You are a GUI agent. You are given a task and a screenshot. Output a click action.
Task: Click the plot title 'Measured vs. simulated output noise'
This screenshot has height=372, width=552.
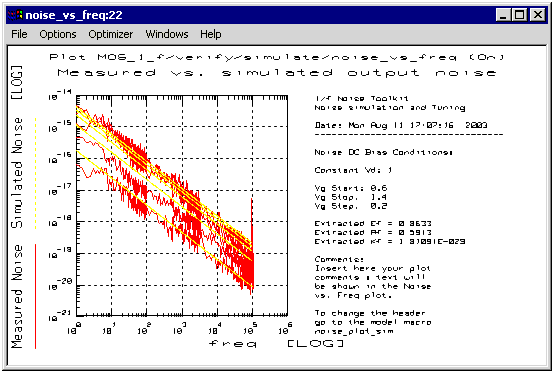(x=277, y=73)
